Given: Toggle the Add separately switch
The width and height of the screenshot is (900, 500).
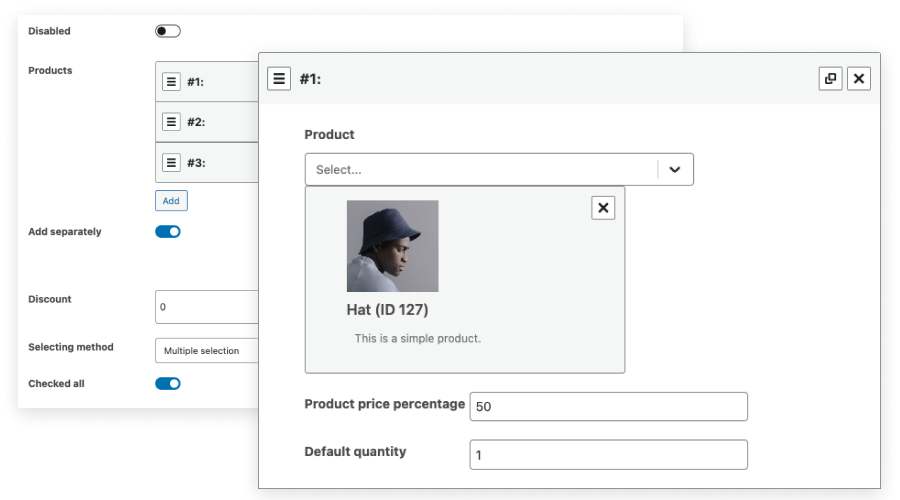Looking at the screenshot, I should click(168, 231).
